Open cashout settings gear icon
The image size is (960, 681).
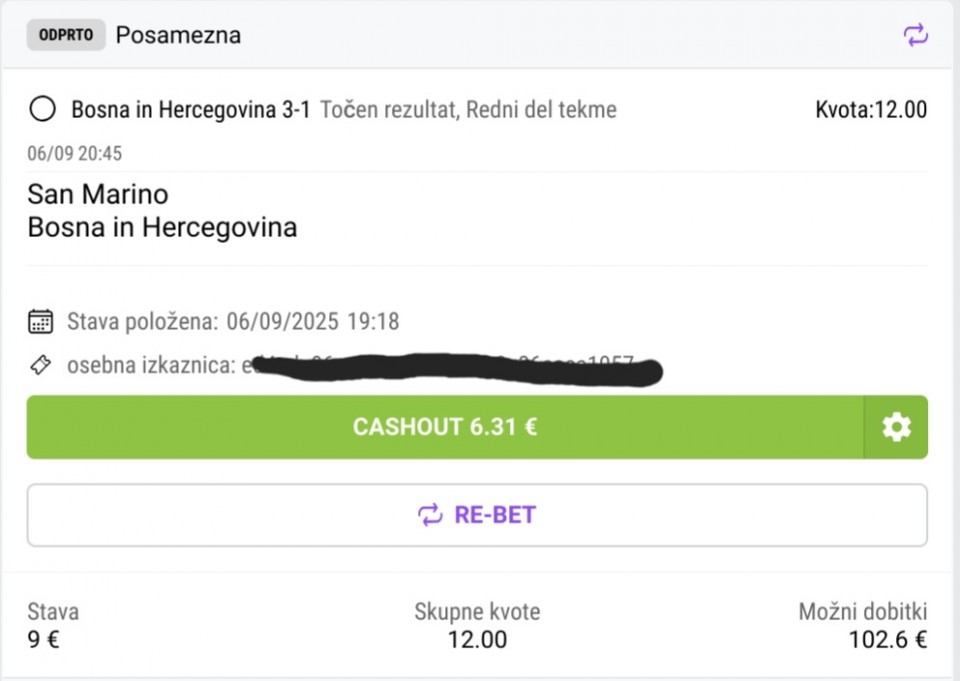click(896, 427)
